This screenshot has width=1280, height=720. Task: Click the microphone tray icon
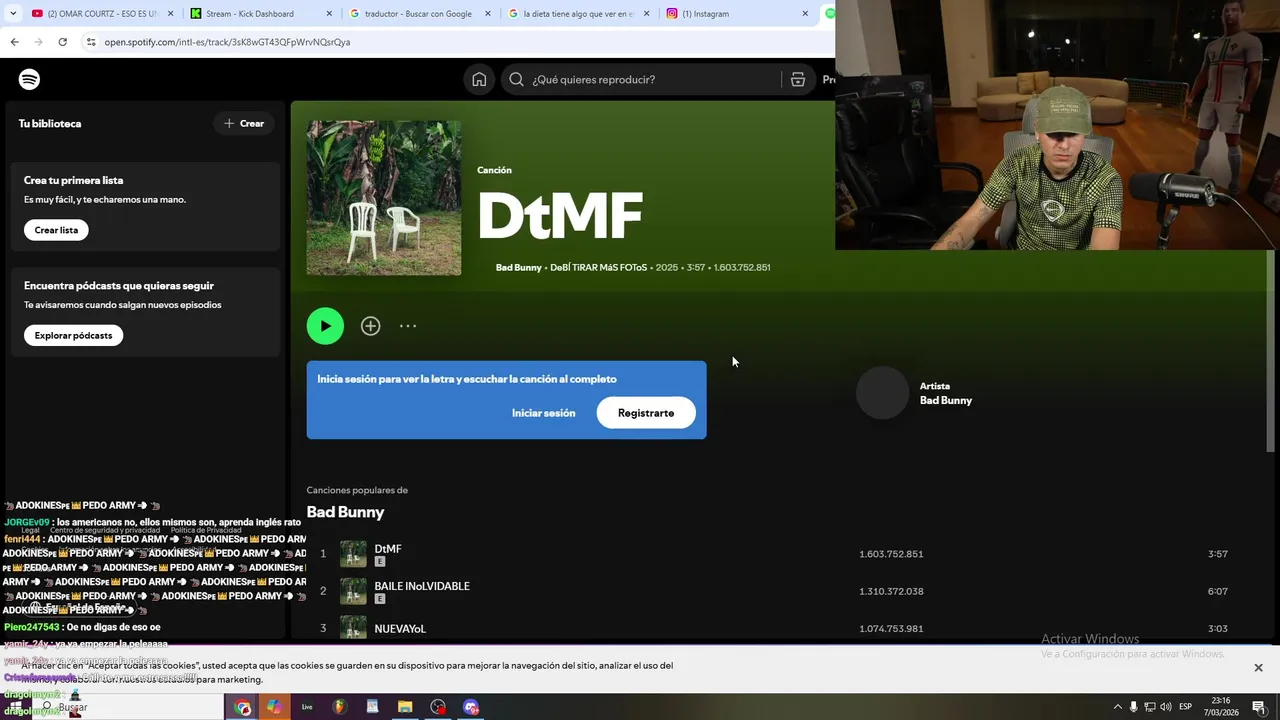pyautogui.click(x=1133, y=707)
